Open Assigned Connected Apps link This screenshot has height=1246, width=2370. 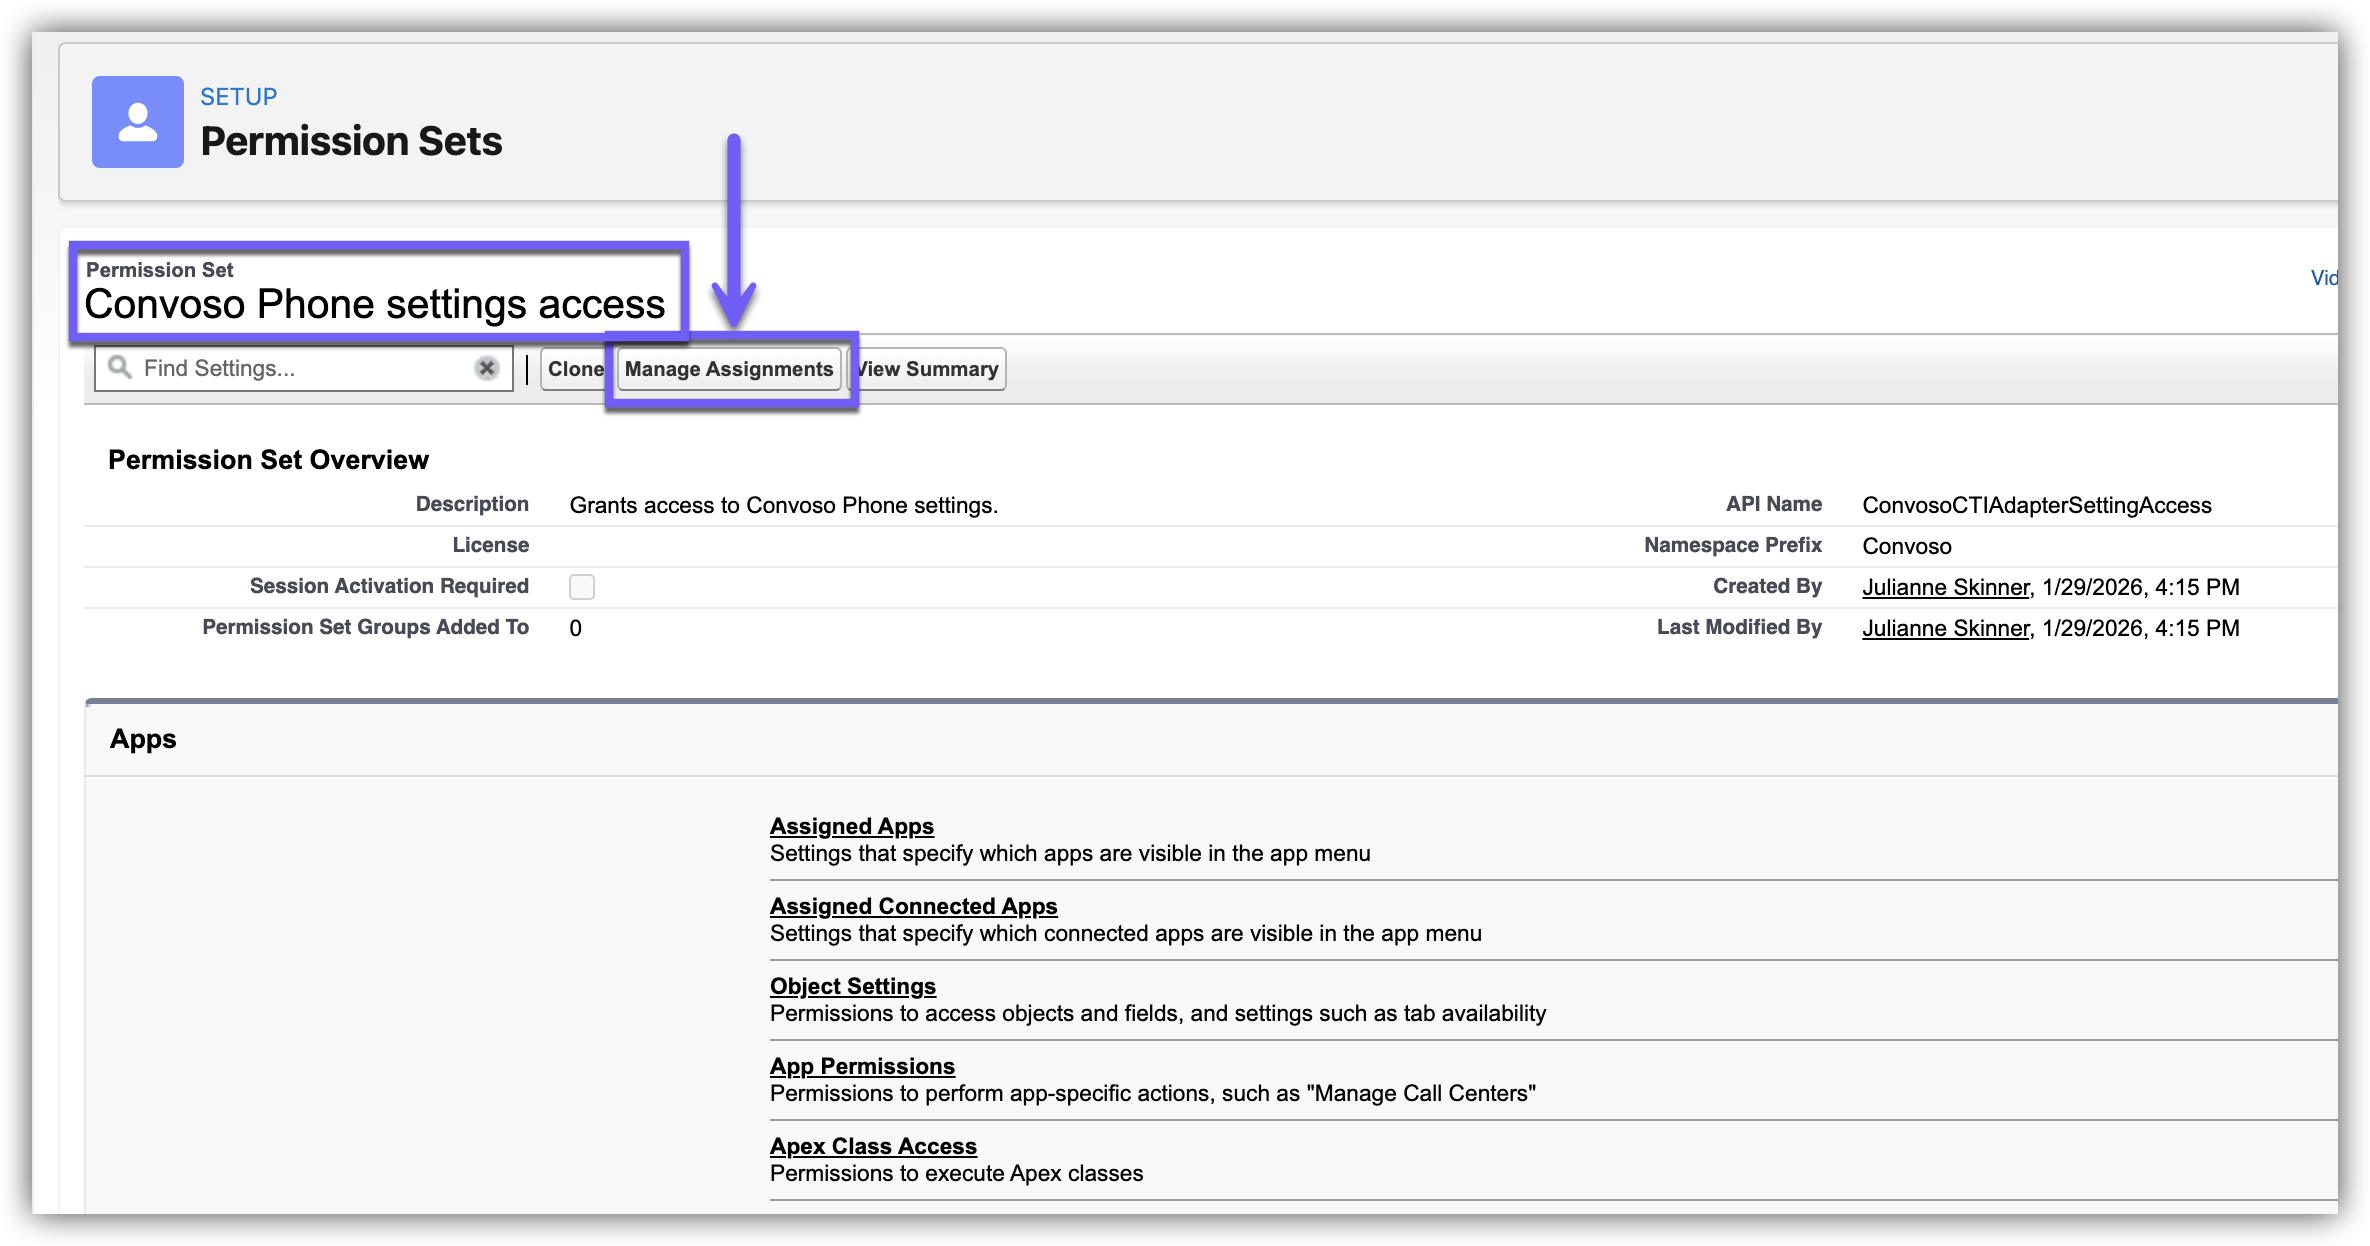tap(913, 906)
